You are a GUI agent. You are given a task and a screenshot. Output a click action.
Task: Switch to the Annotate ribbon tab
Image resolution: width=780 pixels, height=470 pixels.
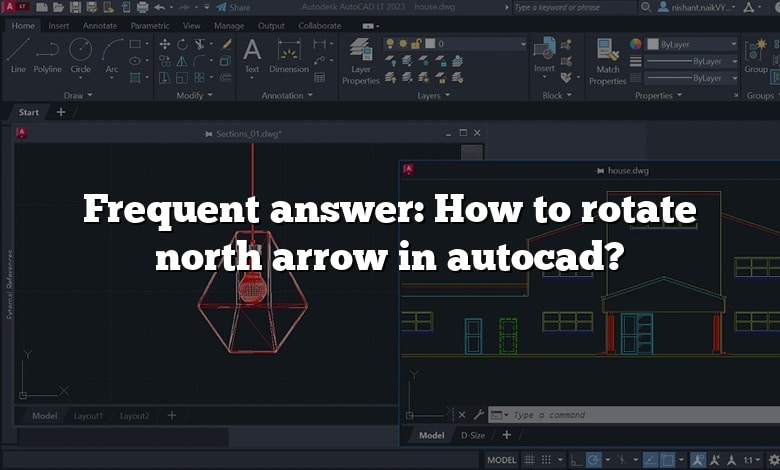(99, 25)
